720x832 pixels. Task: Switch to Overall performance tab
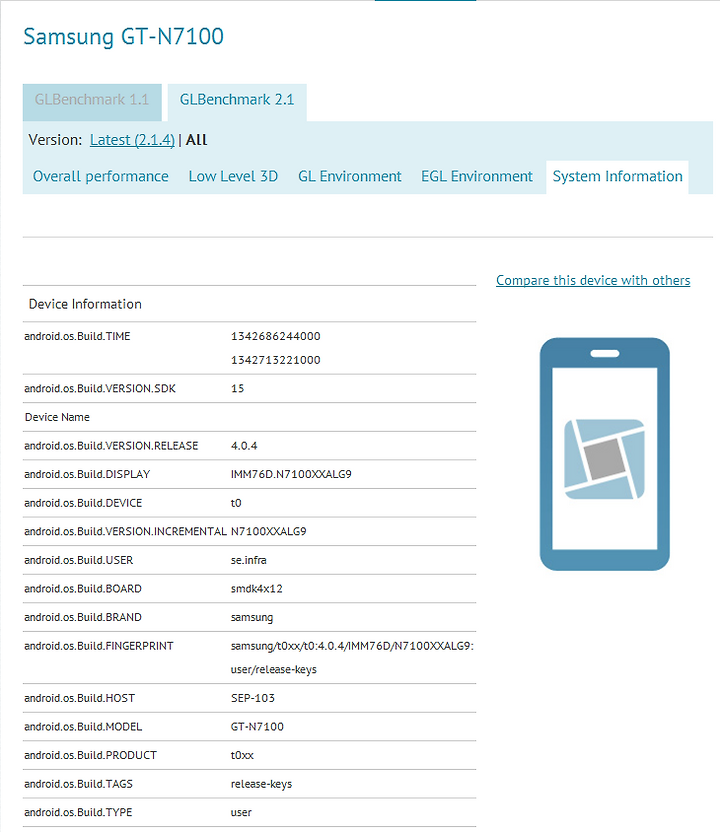(101, 176)
